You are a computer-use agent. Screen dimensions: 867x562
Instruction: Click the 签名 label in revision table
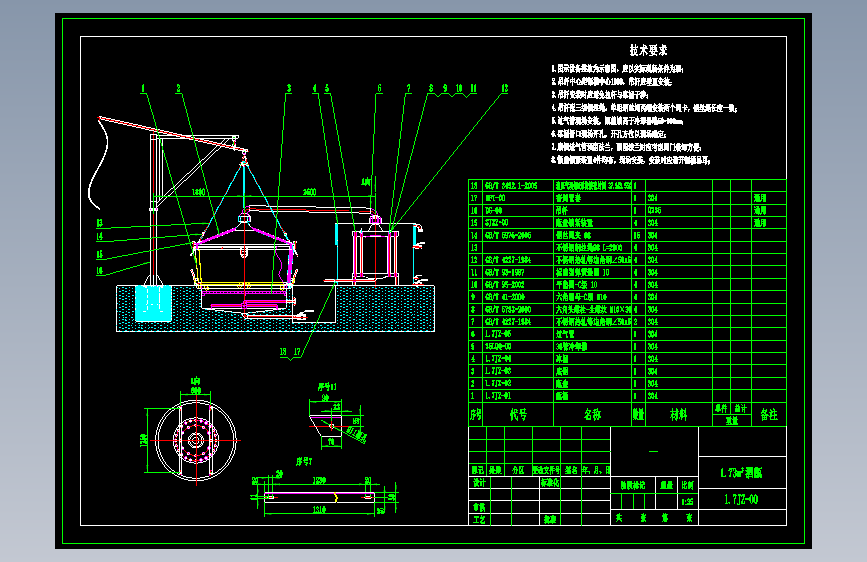(x=571, y=470)
